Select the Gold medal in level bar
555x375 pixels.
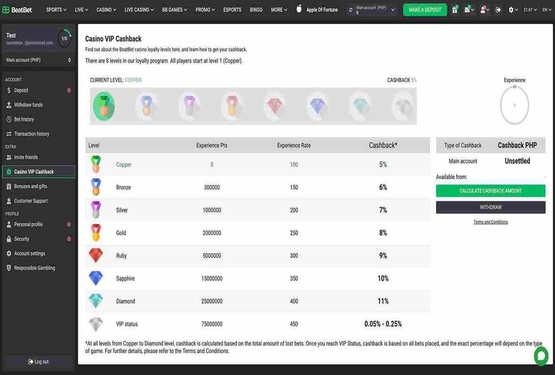(232, 106)
